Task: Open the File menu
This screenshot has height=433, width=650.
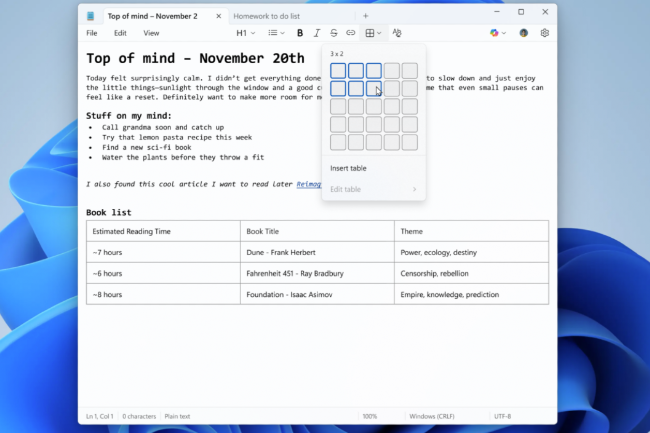Action: click(92, 33)
